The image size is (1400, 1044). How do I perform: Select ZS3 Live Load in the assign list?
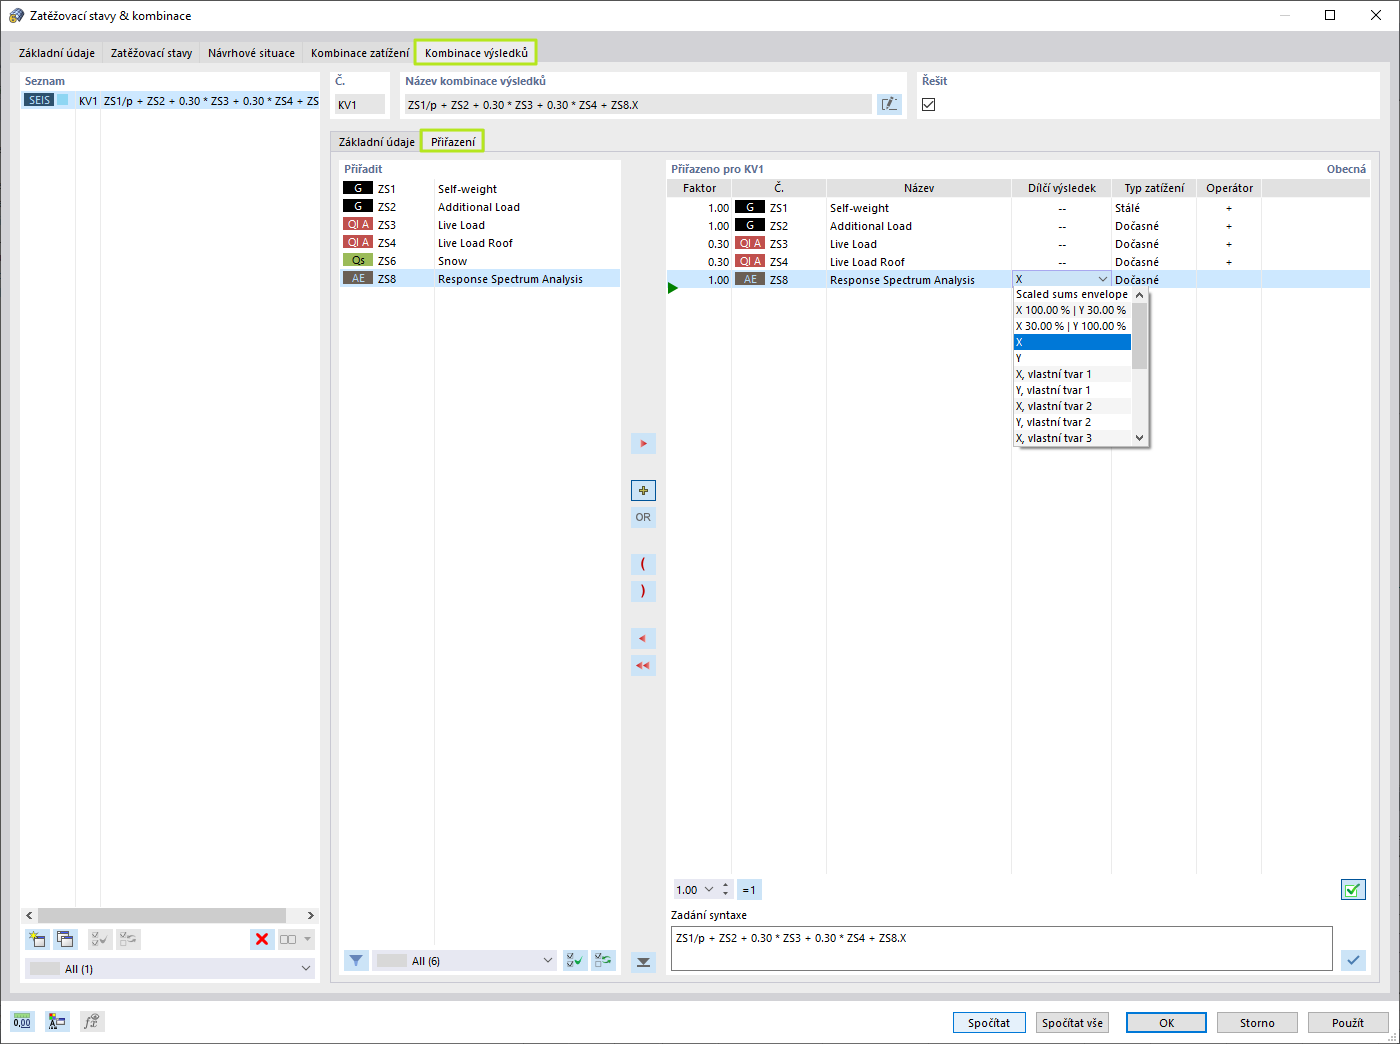point(480,225)
